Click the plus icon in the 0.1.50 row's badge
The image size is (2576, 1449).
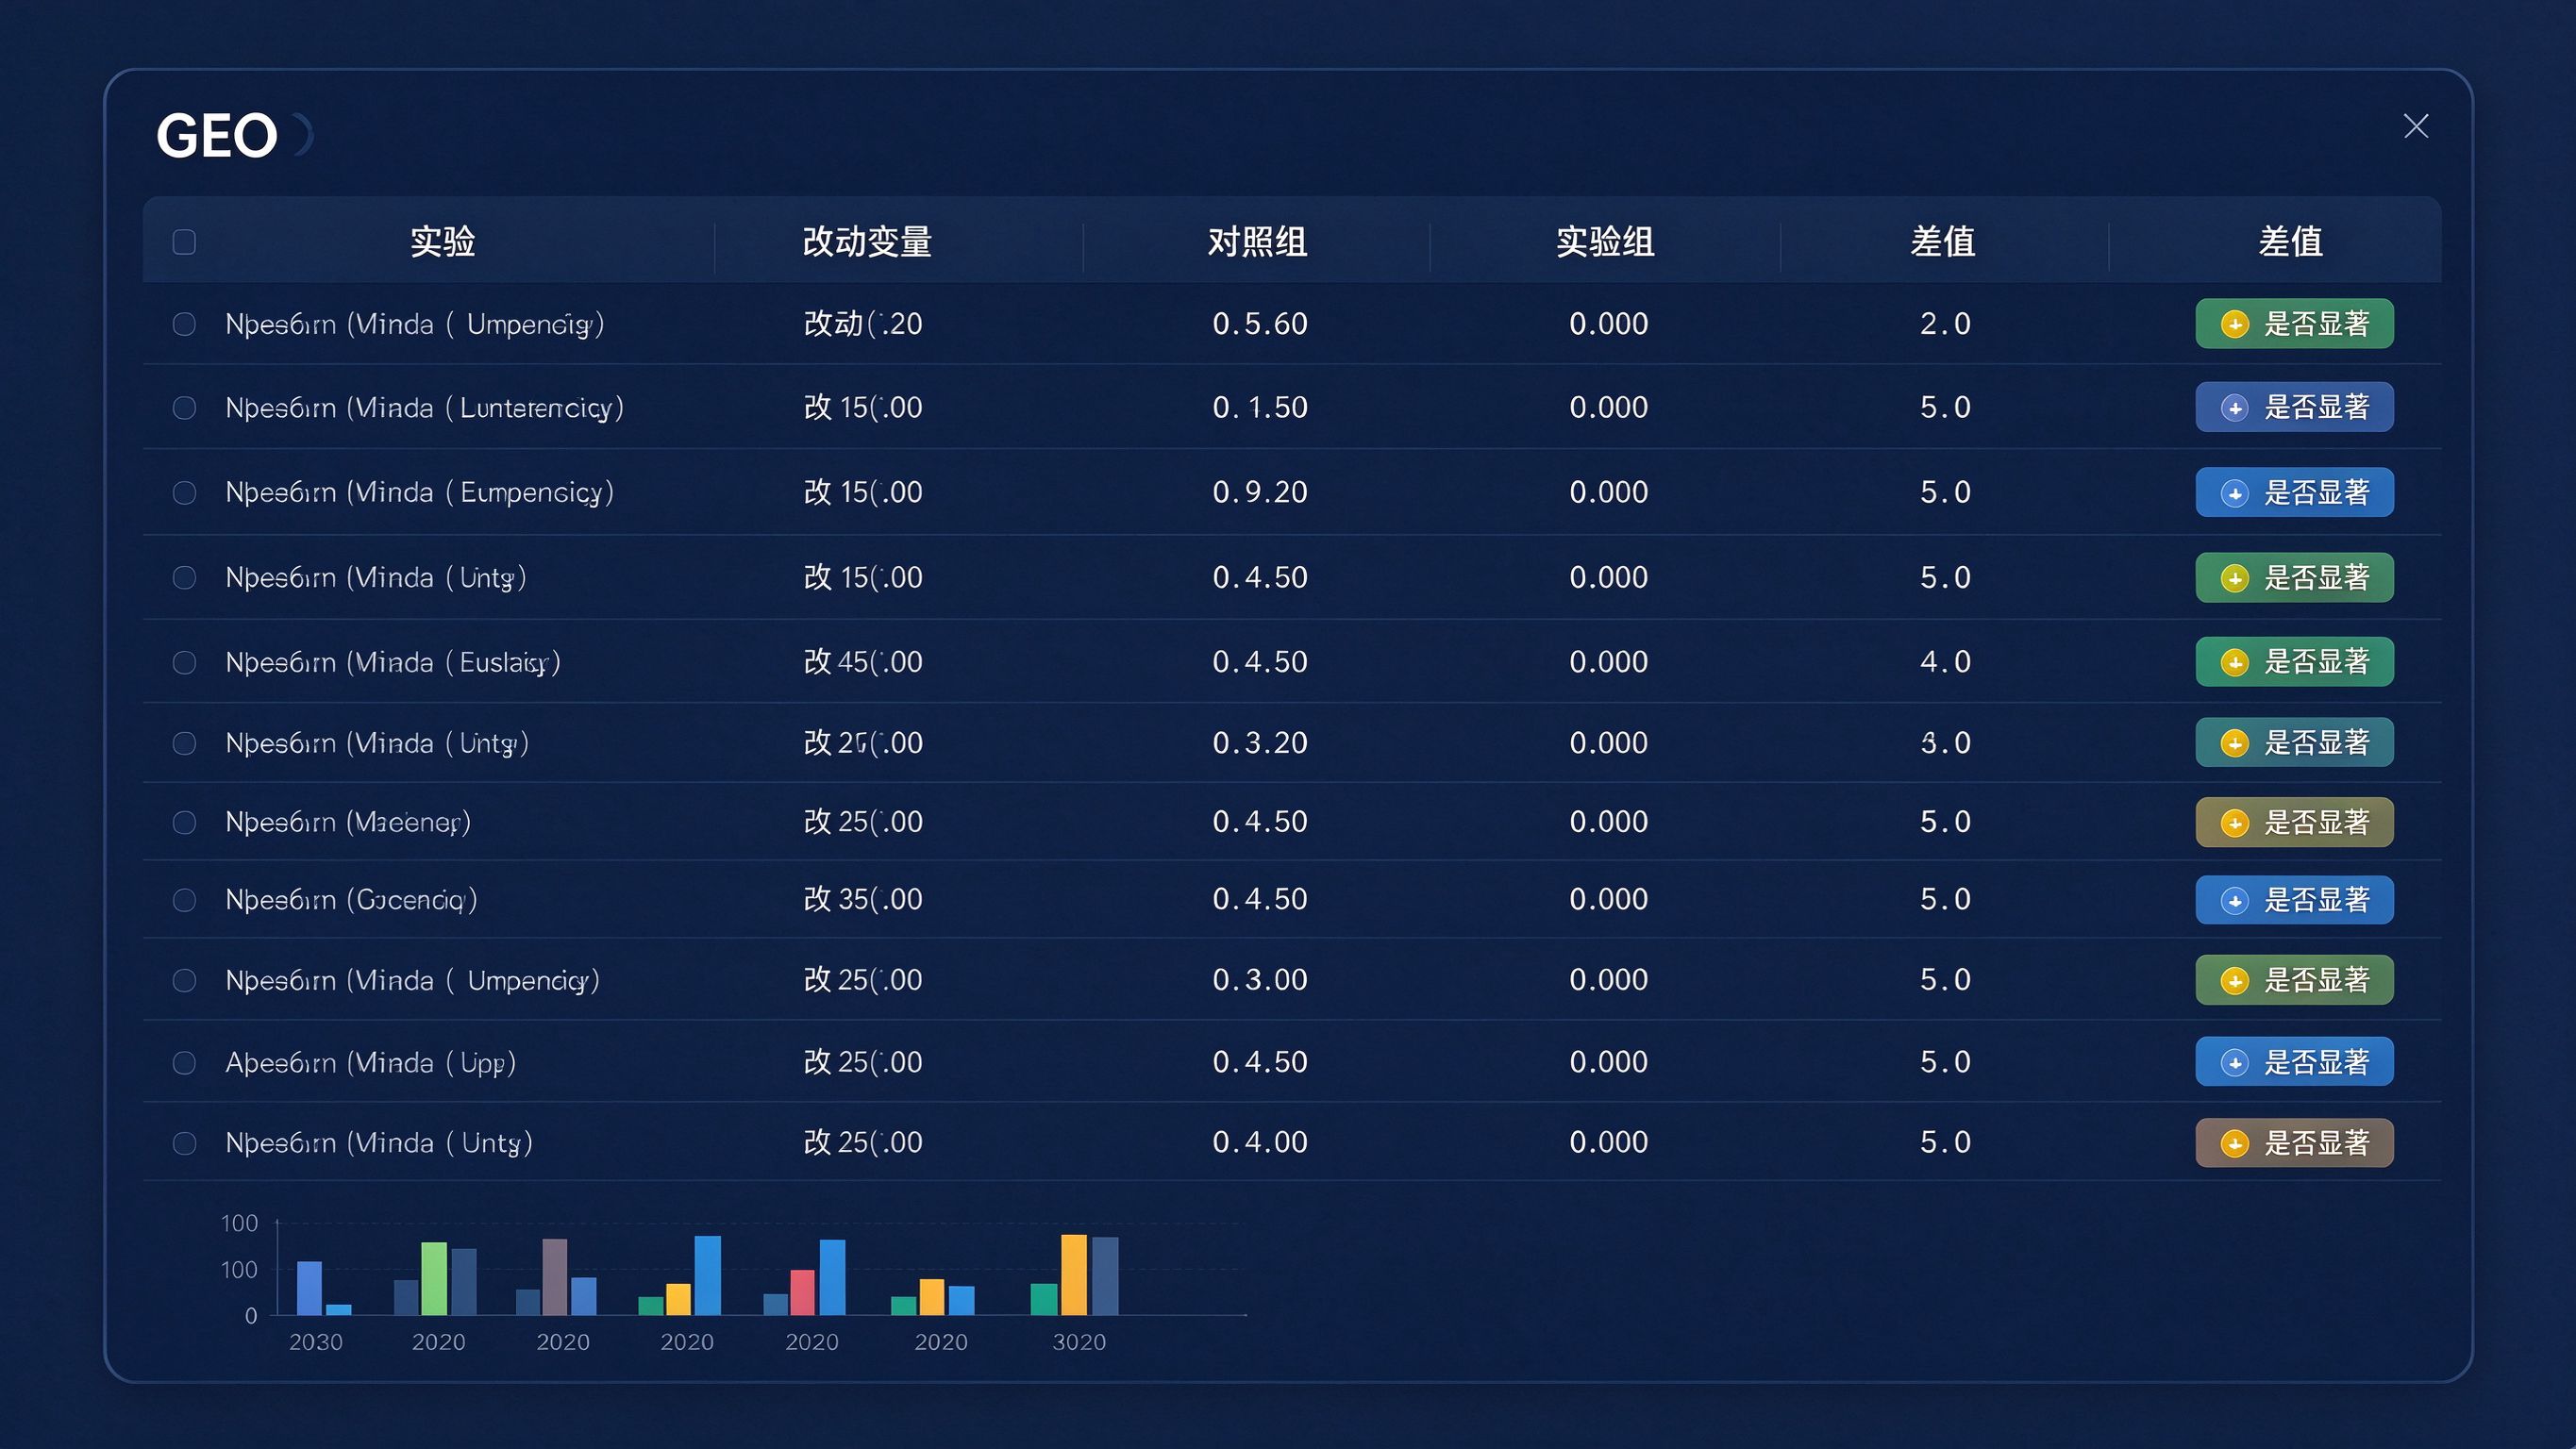(2234, 408)
